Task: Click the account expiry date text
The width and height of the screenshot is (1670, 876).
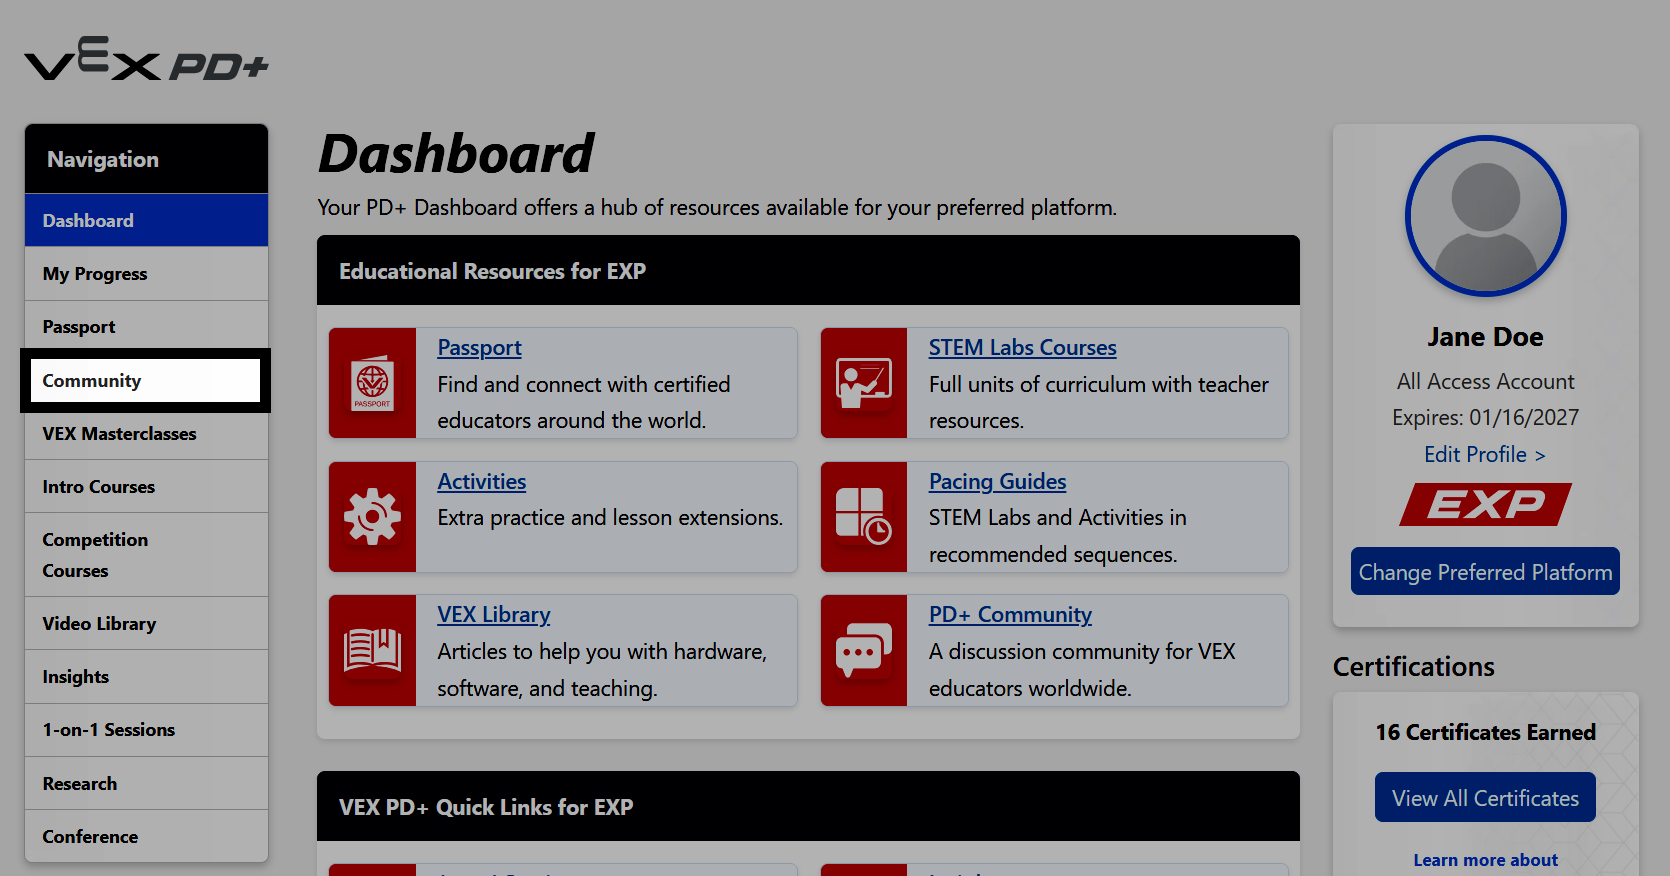Action: pyautogui.click(x=1485, y=418)
